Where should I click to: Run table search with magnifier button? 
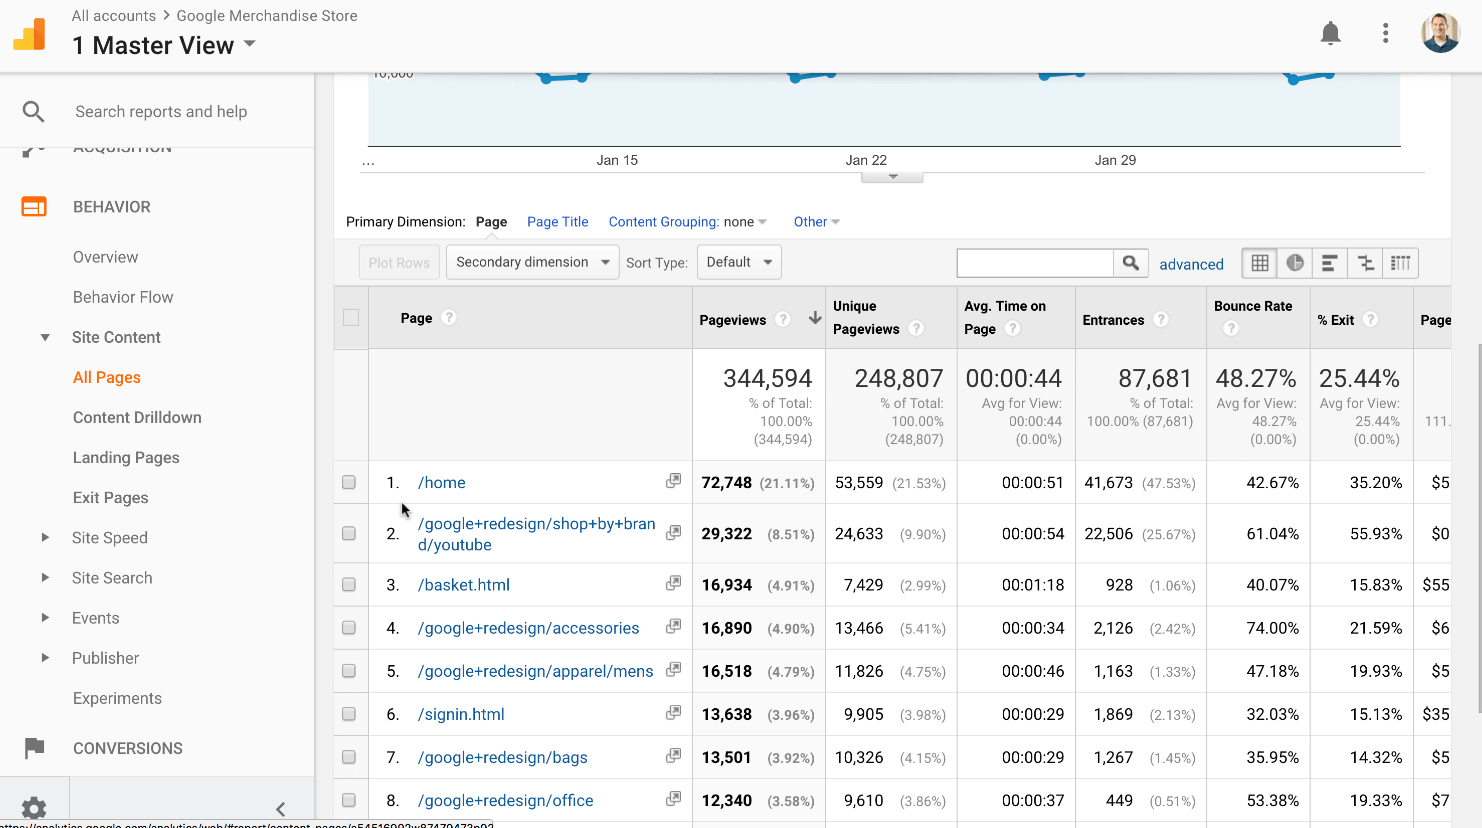click(1130, 263)
